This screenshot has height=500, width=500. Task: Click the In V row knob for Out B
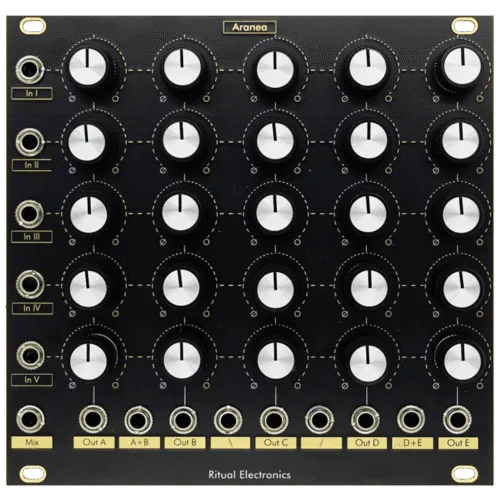pyautogui.click(x=182, y=360)
